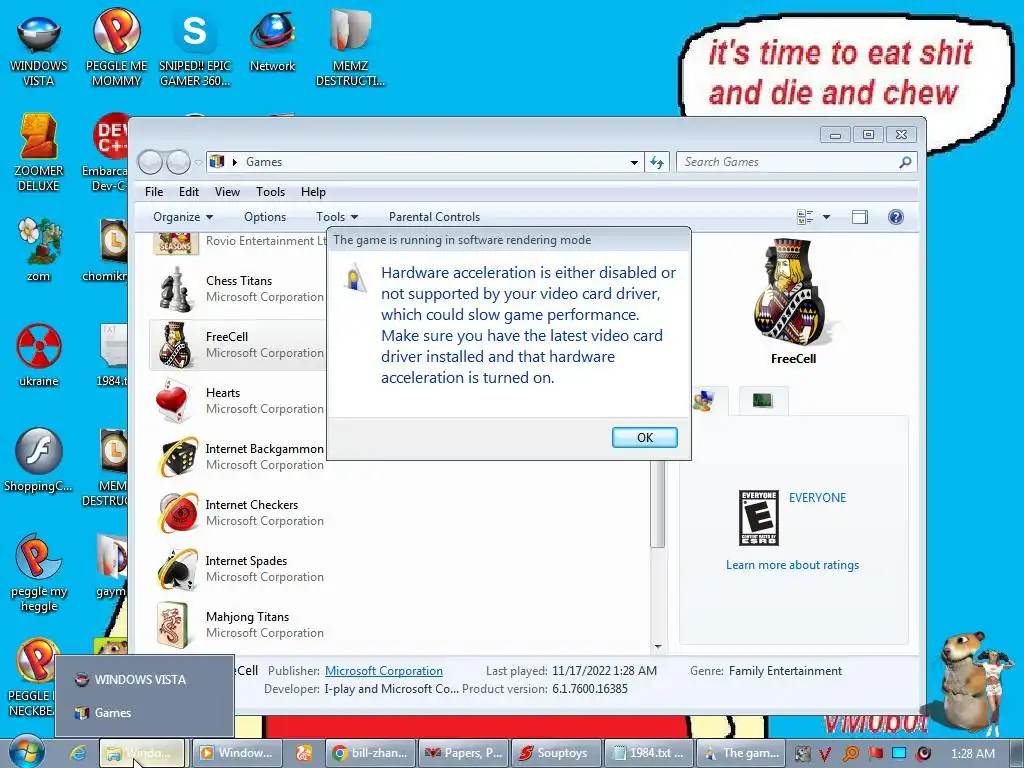
Task: Open the zom plant icon
Action: (x=39, y=249)
